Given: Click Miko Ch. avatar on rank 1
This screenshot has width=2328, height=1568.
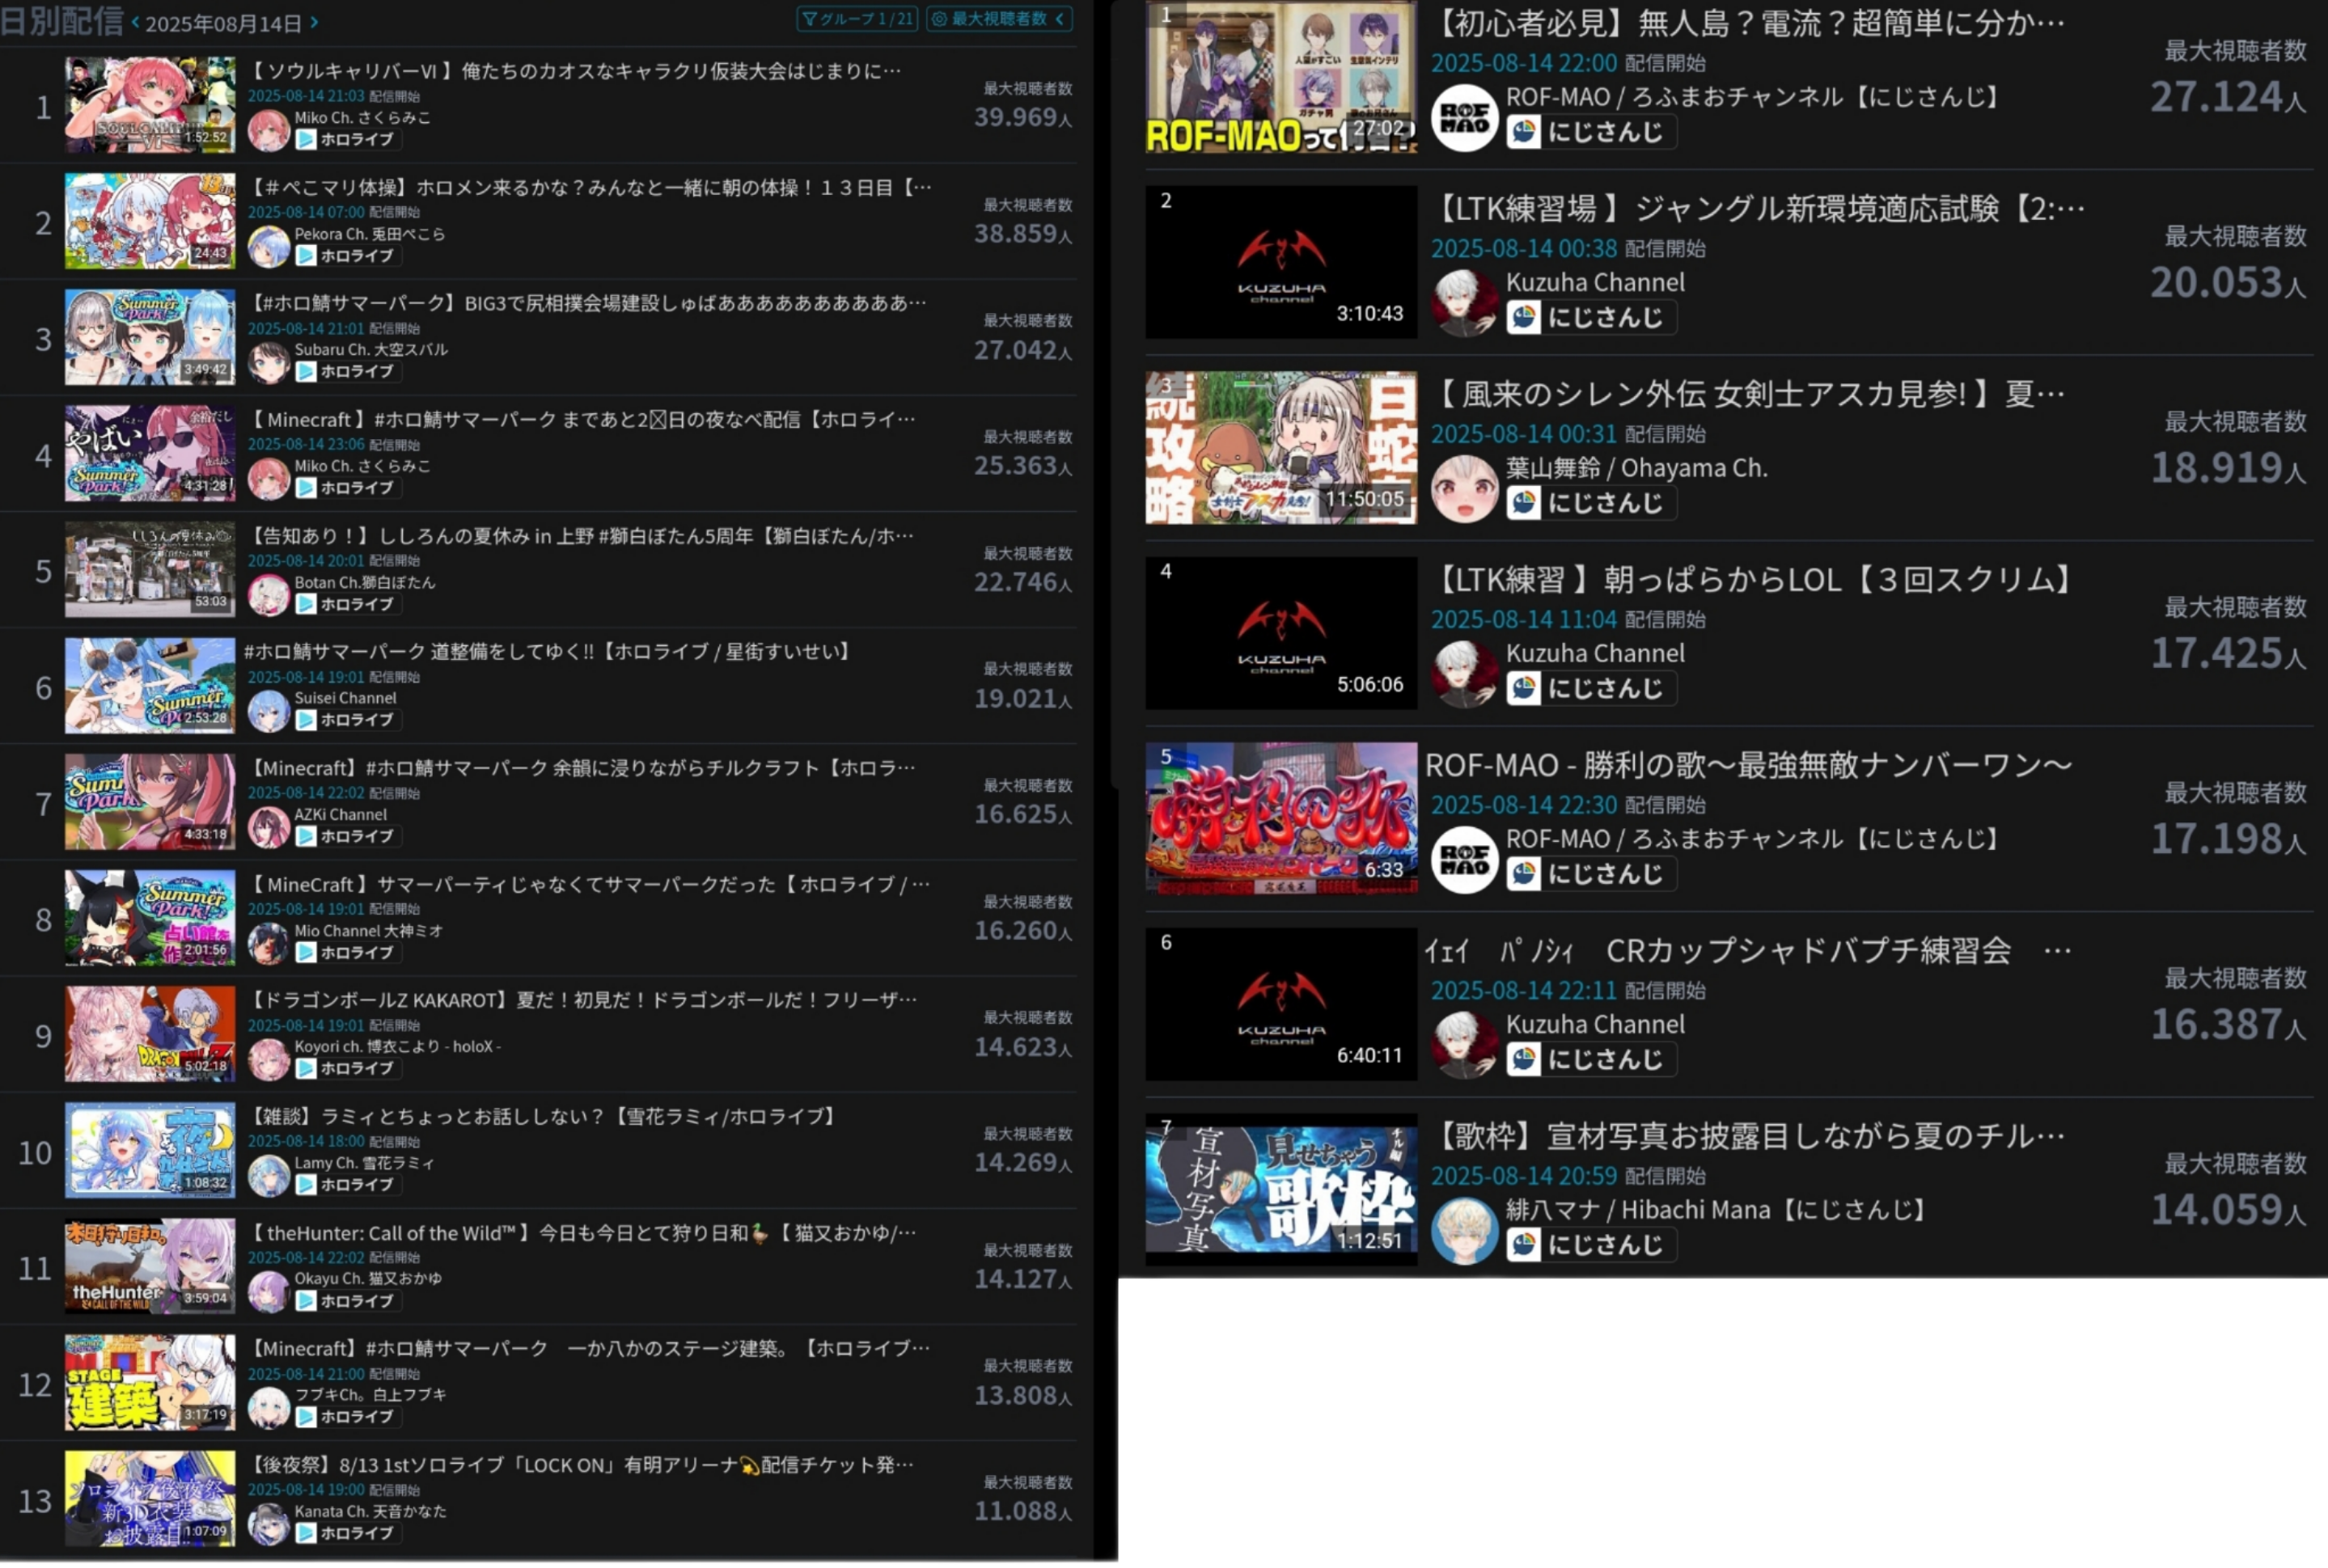Looking at the screenshot, I should click(268, 131).
